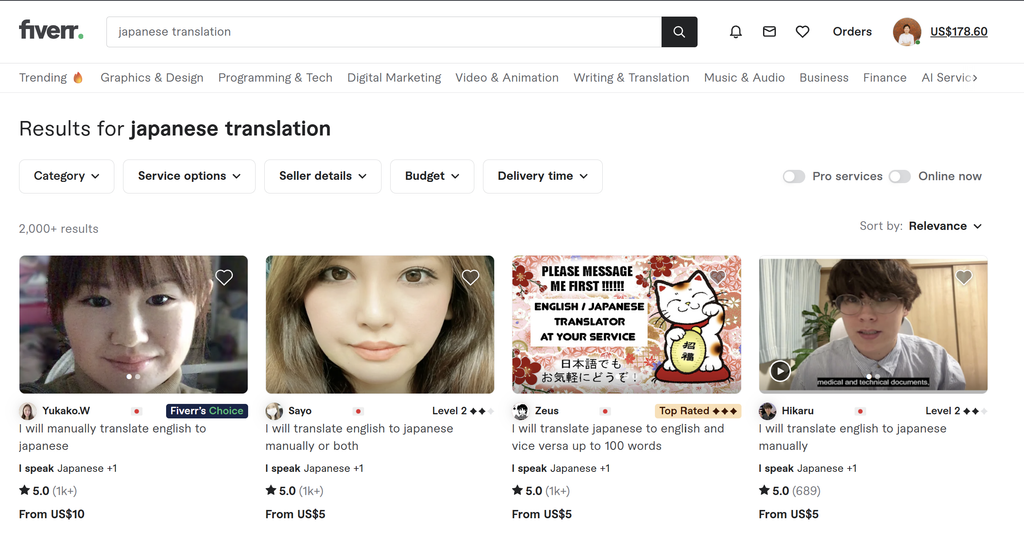The height and width of the screenshot is (534, 1024).
Task: Click 'From US$10' price on Yukako.W gig
Action: [52, 514]
